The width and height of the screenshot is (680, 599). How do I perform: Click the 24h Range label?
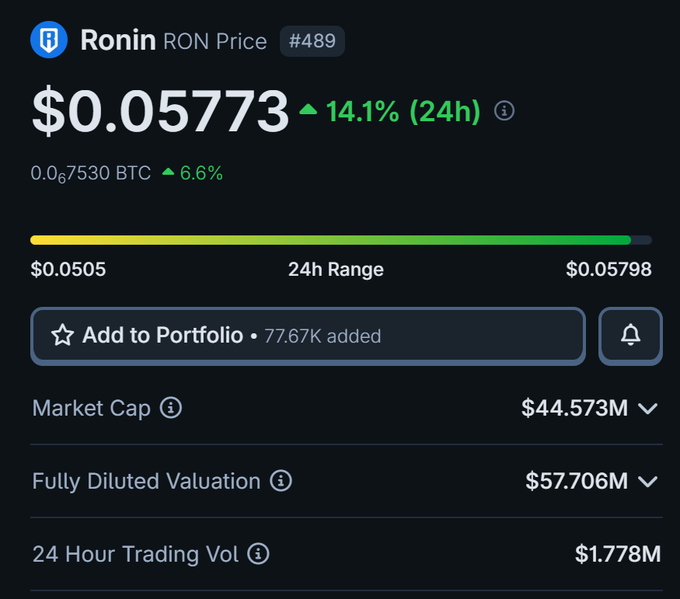336,269
